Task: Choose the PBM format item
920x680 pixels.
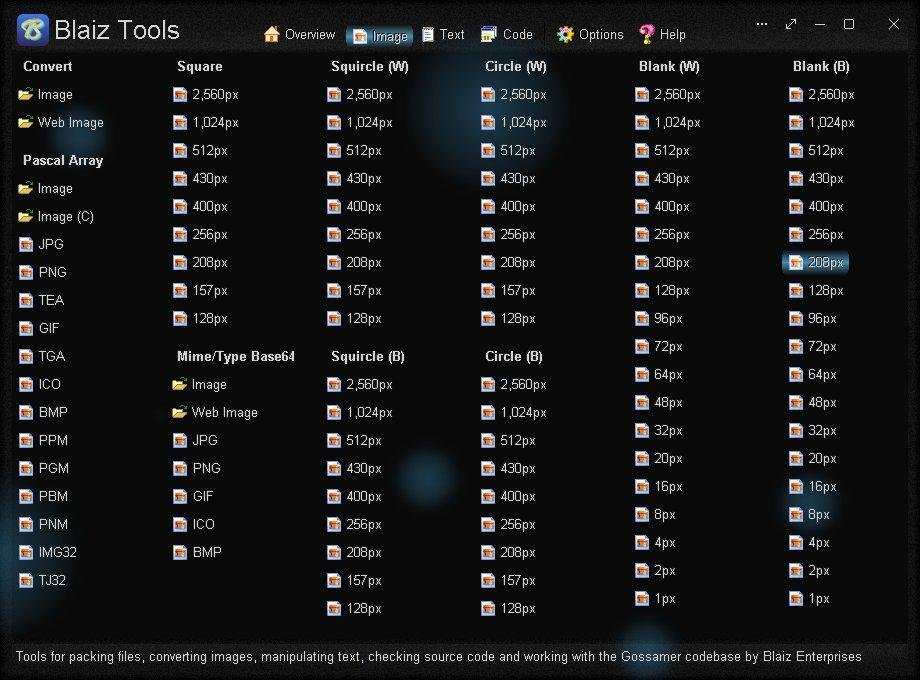Action: coord(43,496)
